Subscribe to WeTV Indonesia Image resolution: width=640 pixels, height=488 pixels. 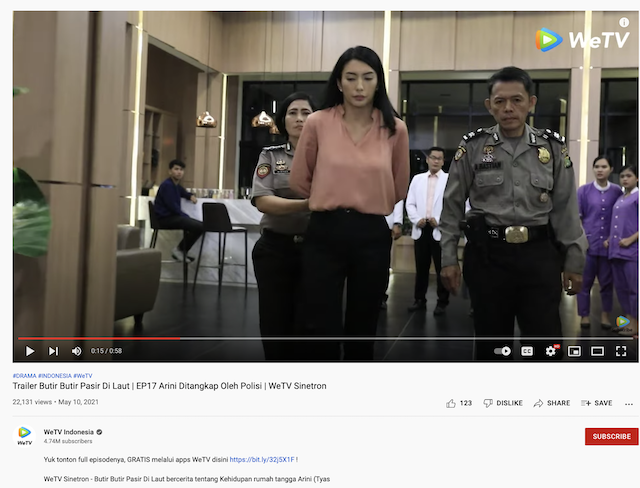click(611, 437)
